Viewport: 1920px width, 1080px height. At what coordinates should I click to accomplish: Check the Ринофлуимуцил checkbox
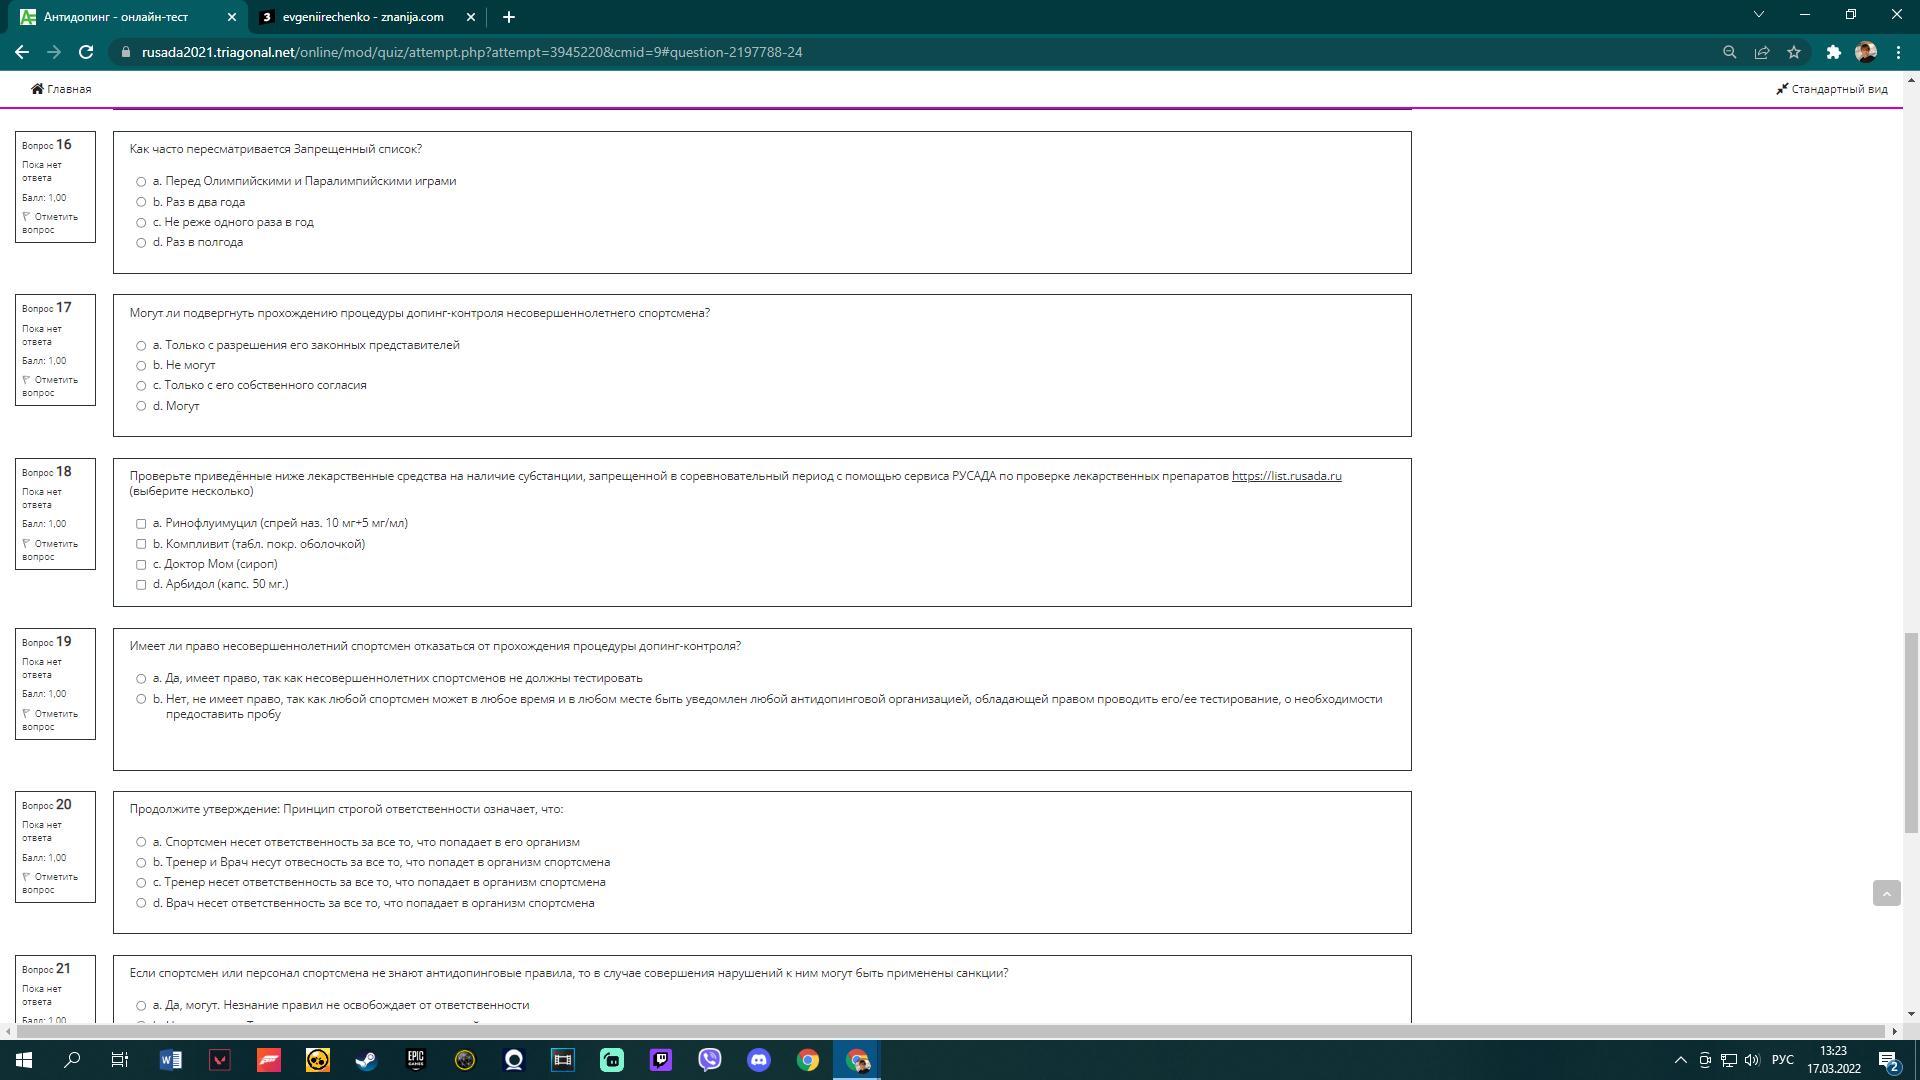click(141, 524)
